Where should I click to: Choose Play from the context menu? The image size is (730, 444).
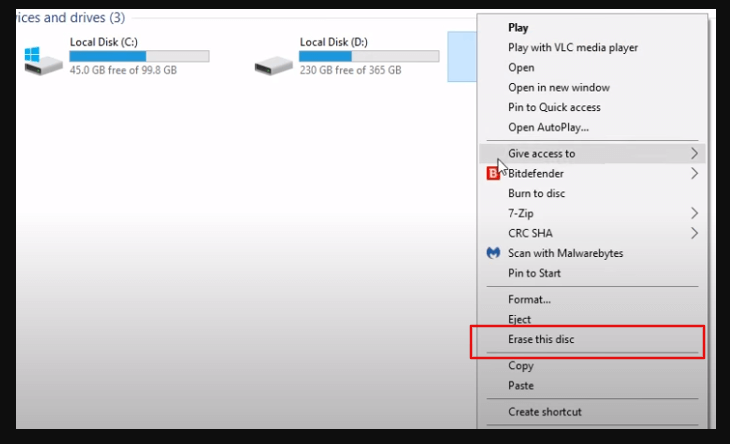pyautogui.click(x=518, y=28)
